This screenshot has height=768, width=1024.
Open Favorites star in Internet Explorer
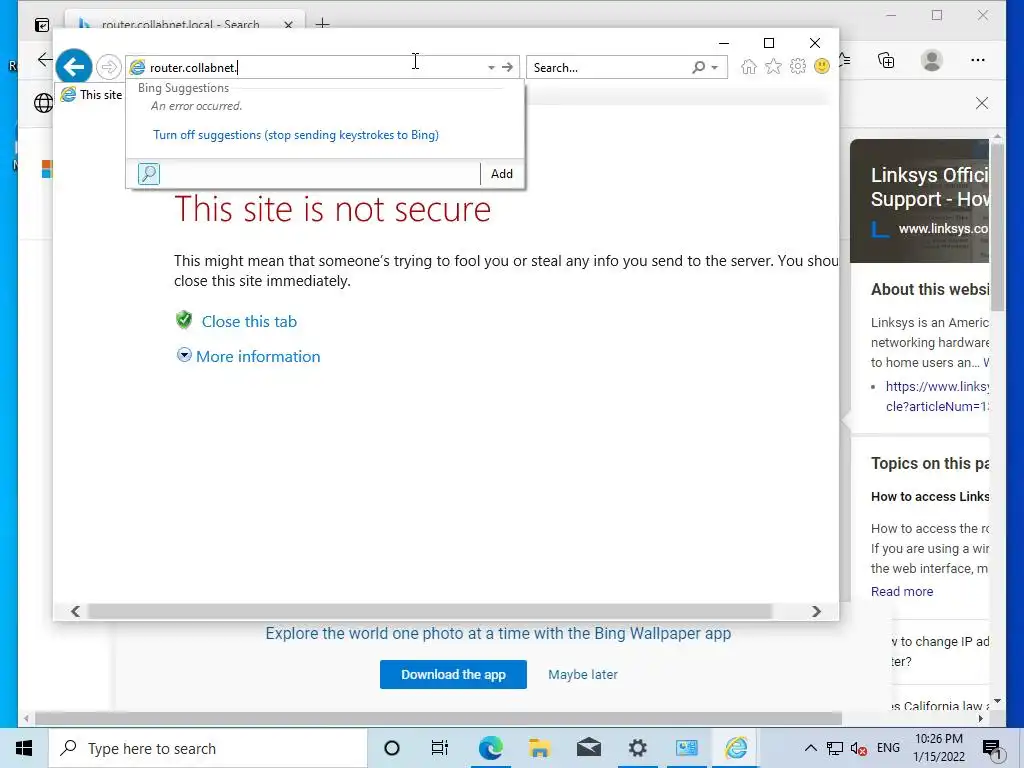pos(773,66)
